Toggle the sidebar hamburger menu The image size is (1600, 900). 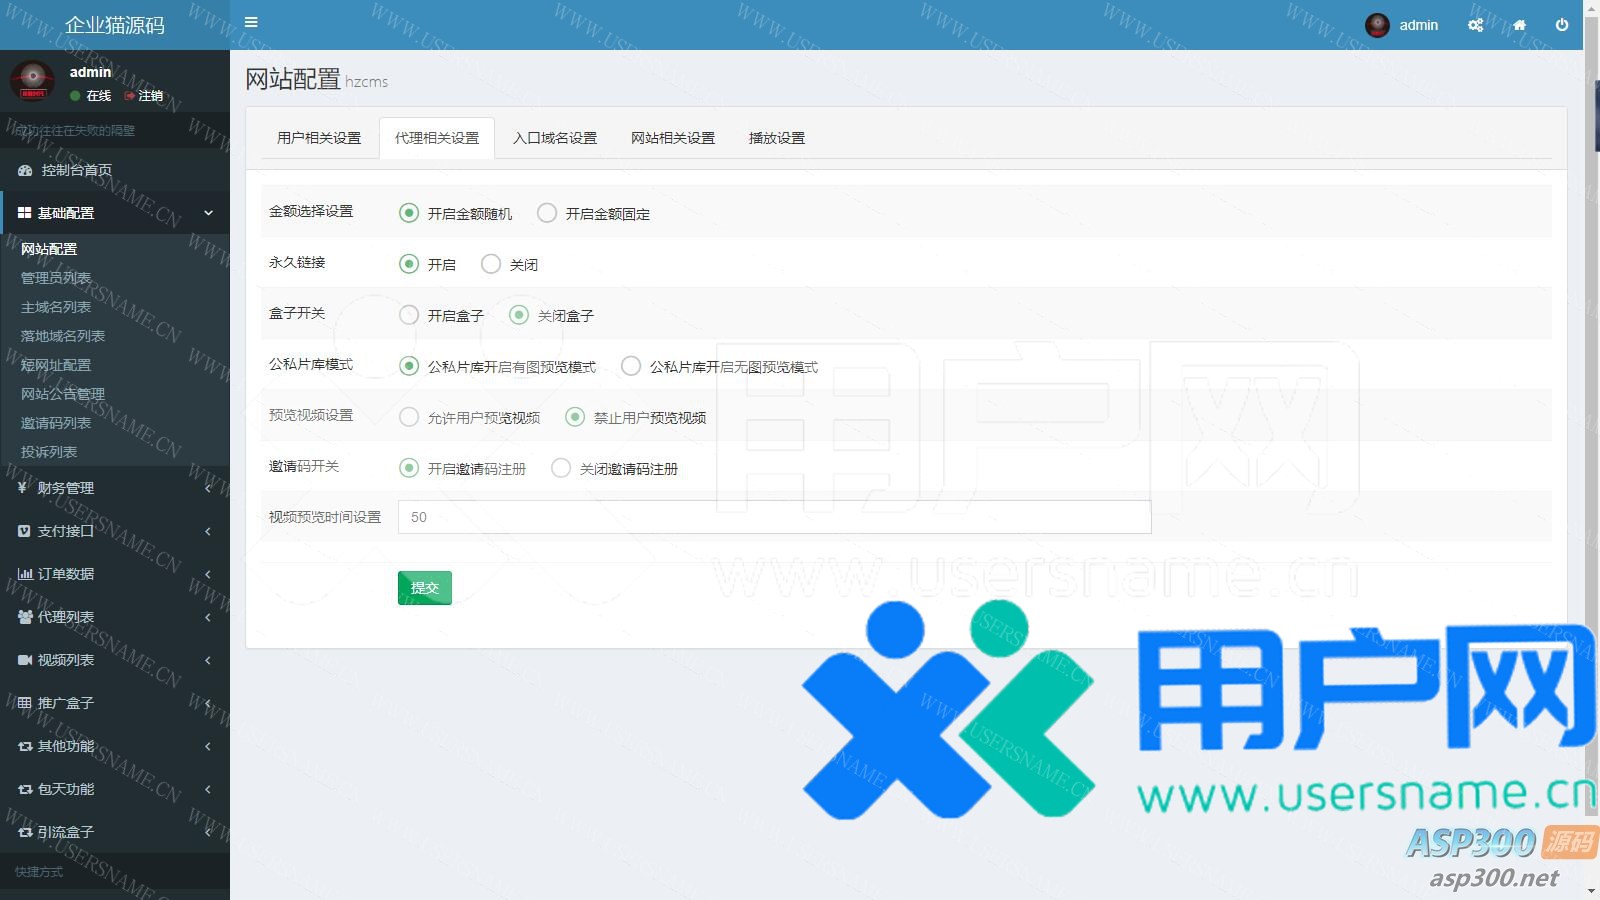(251, 22)
